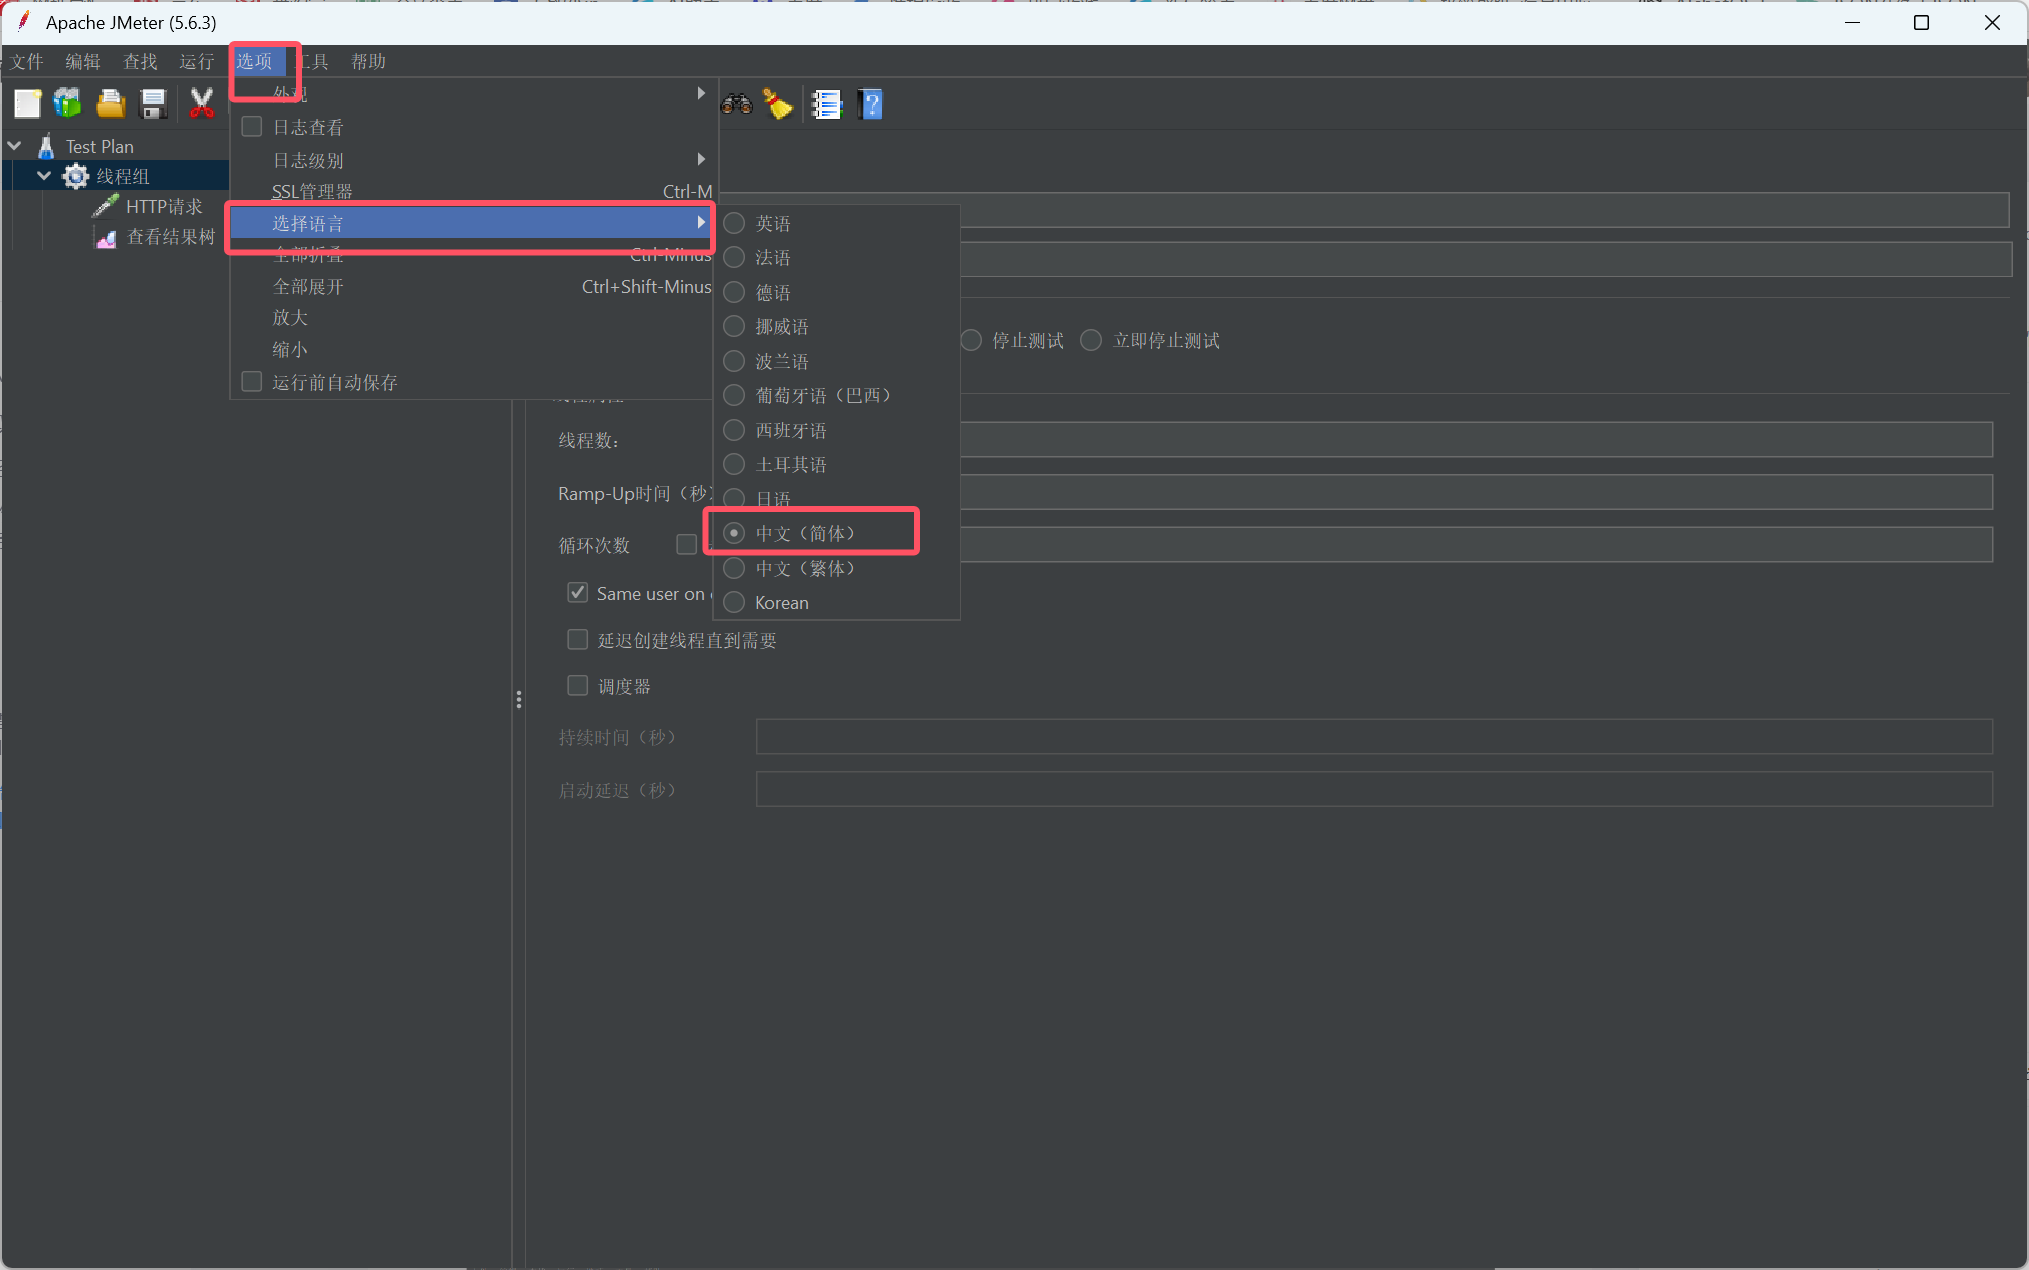Select 英语 language radio button
This screenshot has height=1270, width=2029.
[734, 223]
